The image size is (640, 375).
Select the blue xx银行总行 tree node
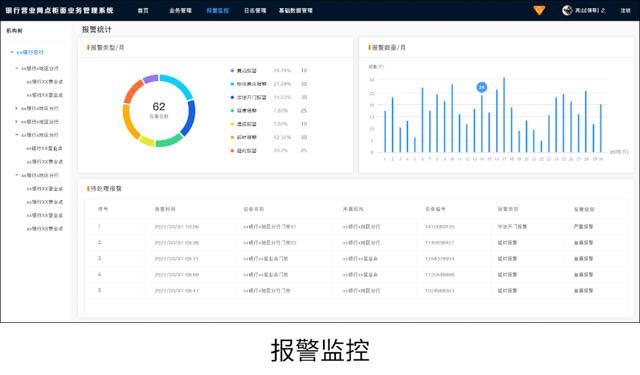[30, 52]
